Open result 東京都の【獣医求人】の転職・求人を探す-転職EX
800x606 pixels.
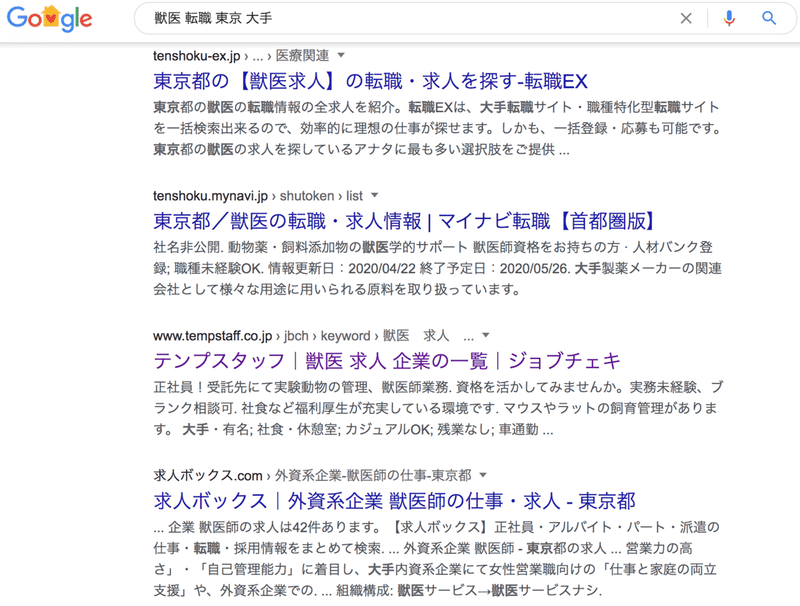pyautogui.click(x=370, y=81)
